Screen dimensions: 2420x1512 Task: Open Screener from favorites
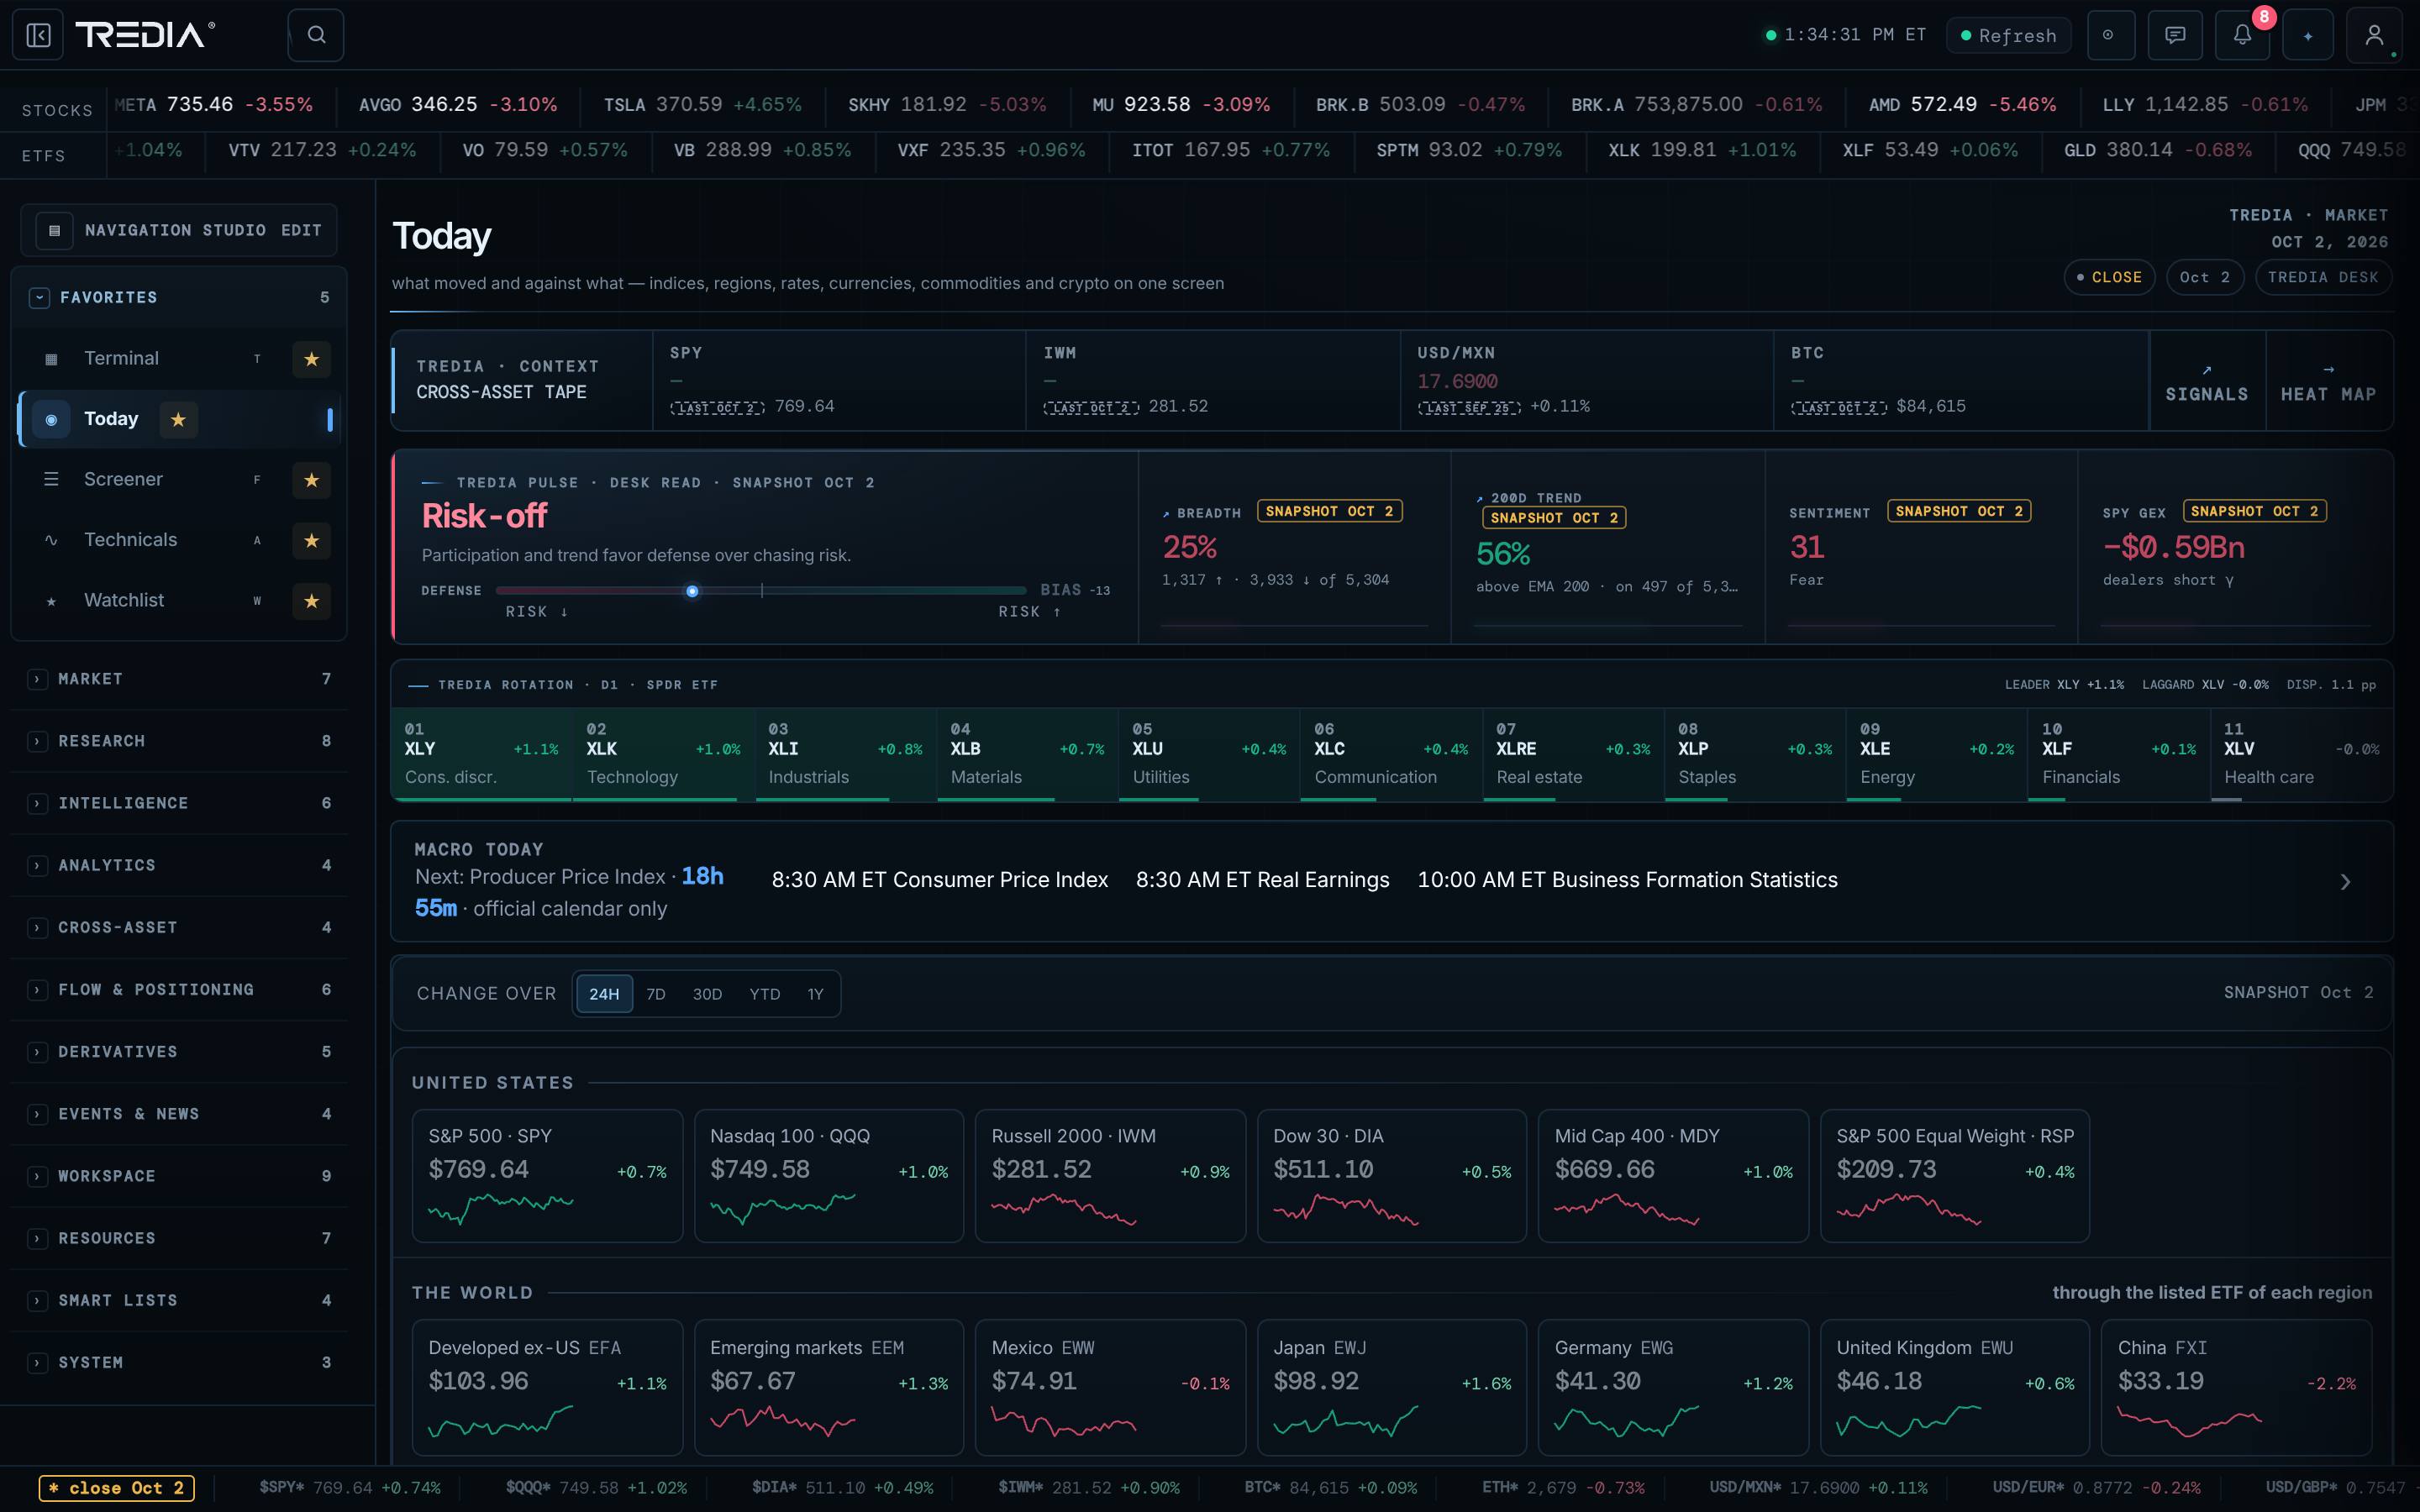pyautogui.click(x=123, y=480)
